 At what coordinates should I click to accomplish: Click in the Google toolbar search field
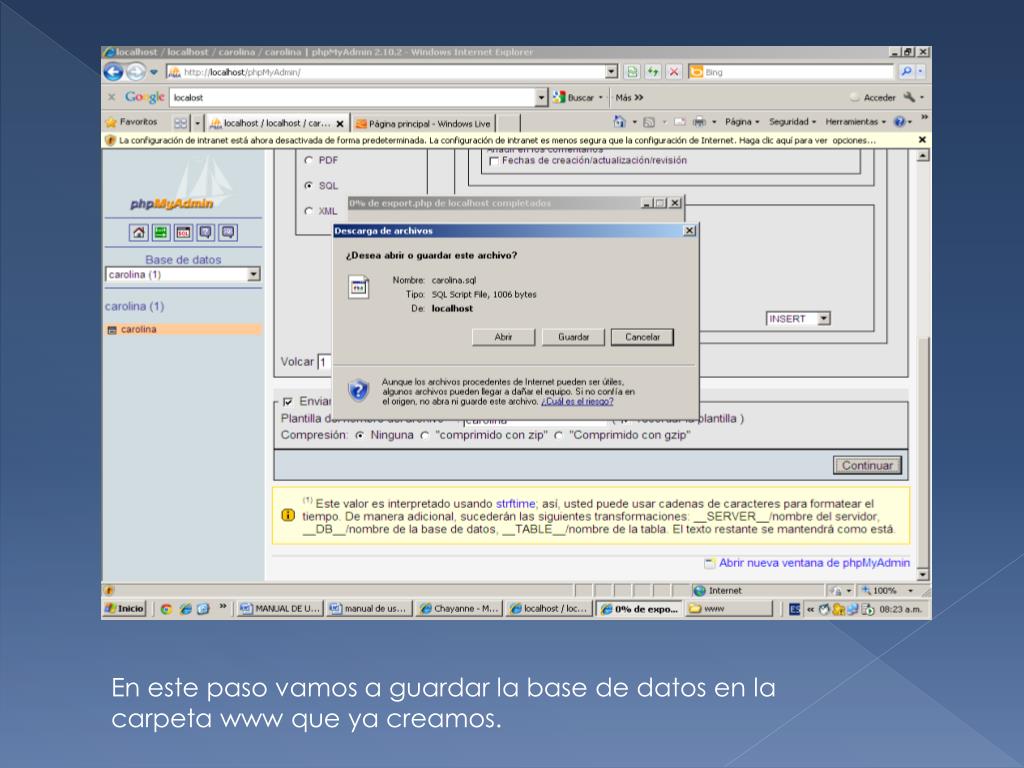tap(353, 97)
